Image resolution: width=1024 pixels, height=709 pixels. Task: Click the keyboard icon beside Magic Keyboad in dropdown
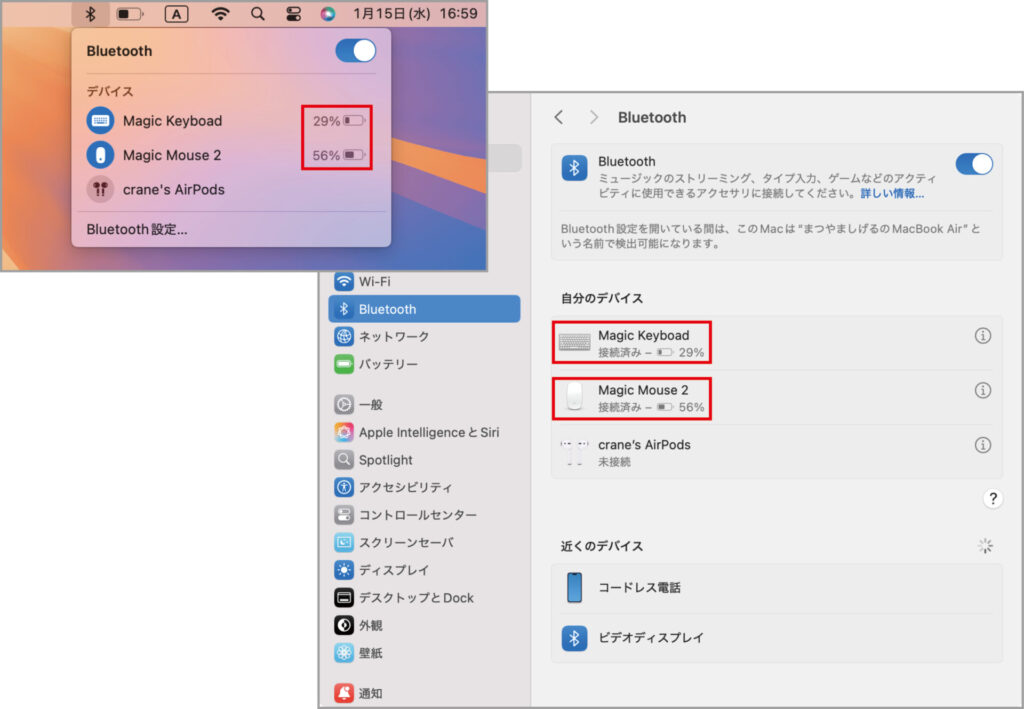point(100,121)
